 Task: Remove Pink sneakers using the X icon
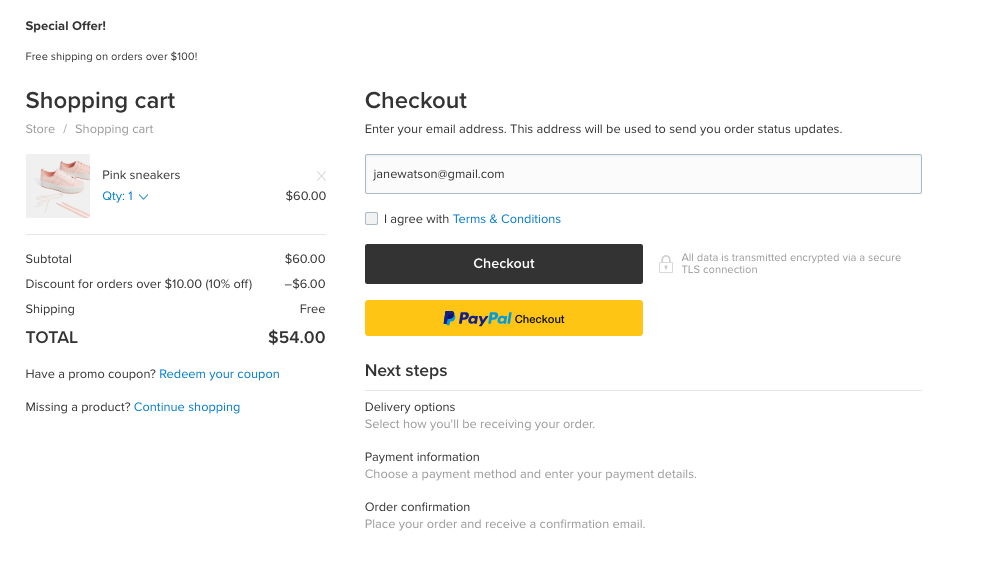(x=321, y=176)
